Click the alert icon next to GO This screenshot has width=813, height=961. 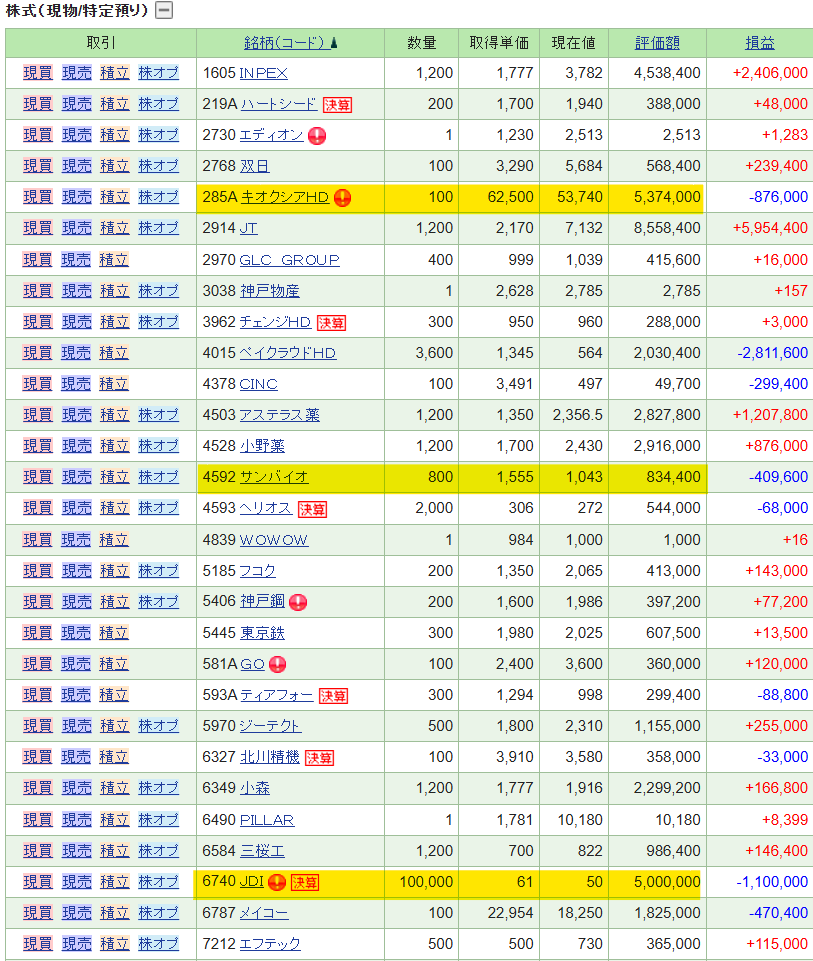(x=278, y=664)
